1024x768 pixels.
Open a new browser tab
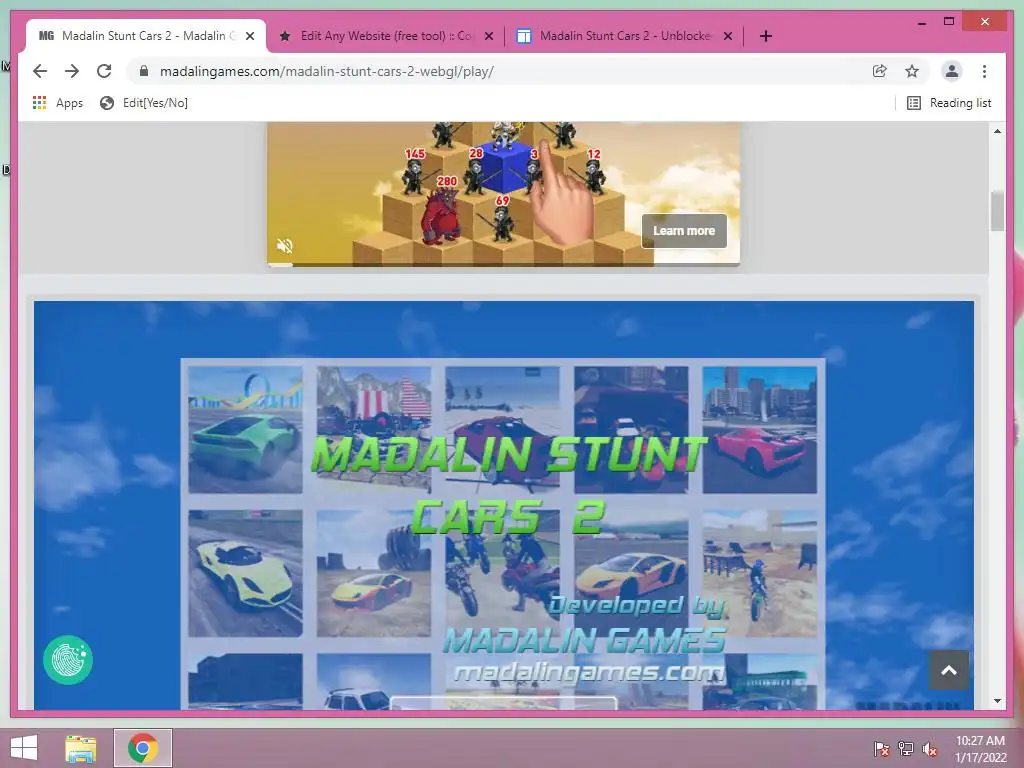pos(766,36)
